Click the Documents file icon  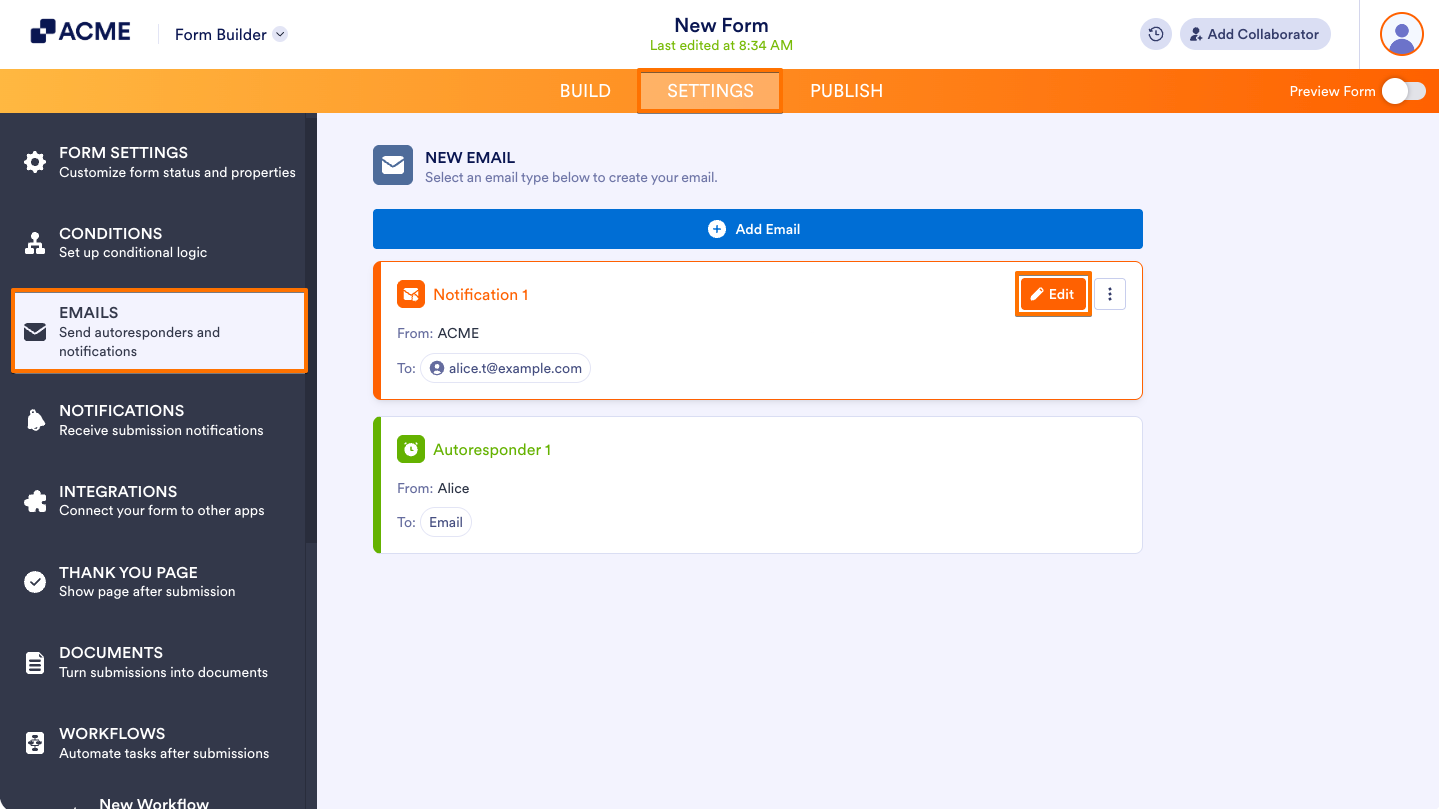click(x=35, y=662)
